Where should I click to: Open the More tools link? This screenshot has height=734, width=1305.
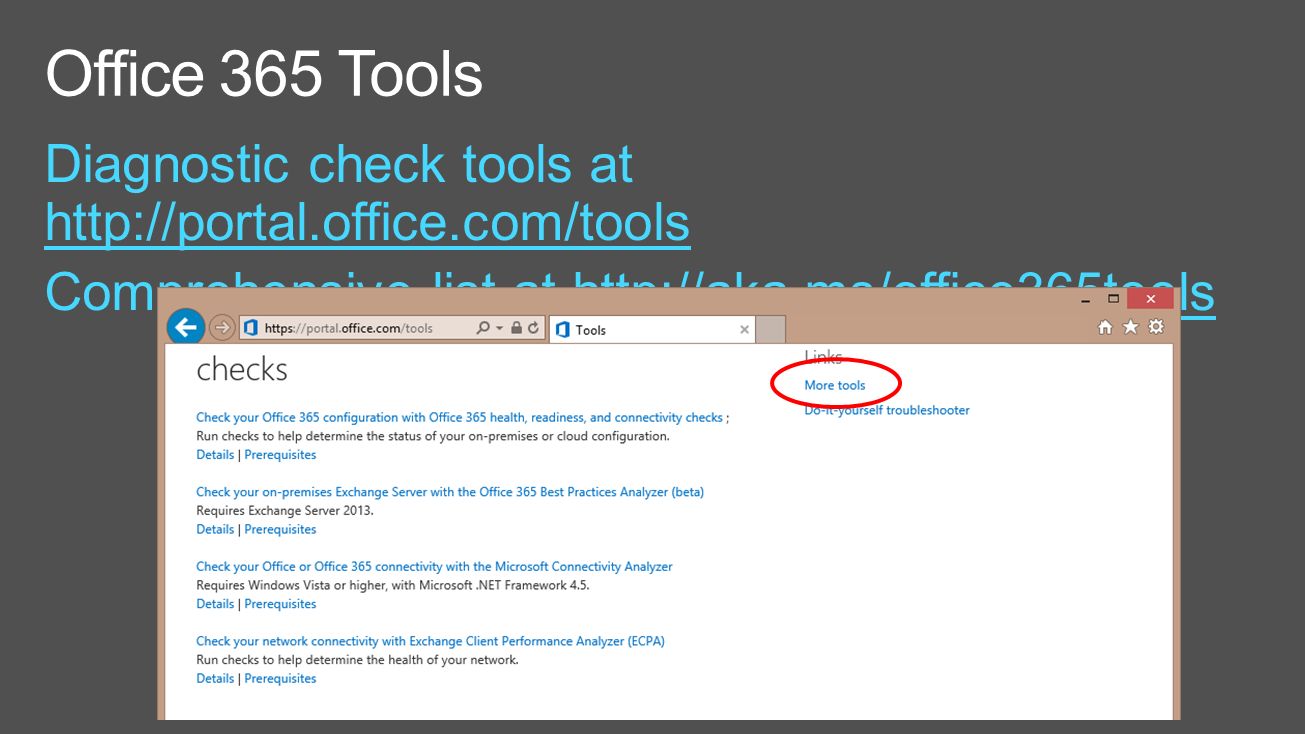[x=835, y=385]
